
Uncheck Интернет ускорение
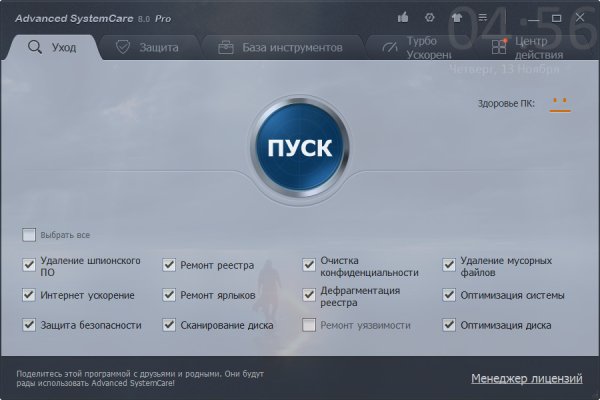pos(29,295)
